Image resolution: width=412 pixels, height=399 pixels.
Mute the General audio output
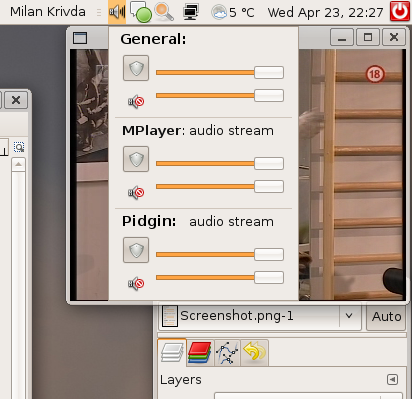click(136, 101)
